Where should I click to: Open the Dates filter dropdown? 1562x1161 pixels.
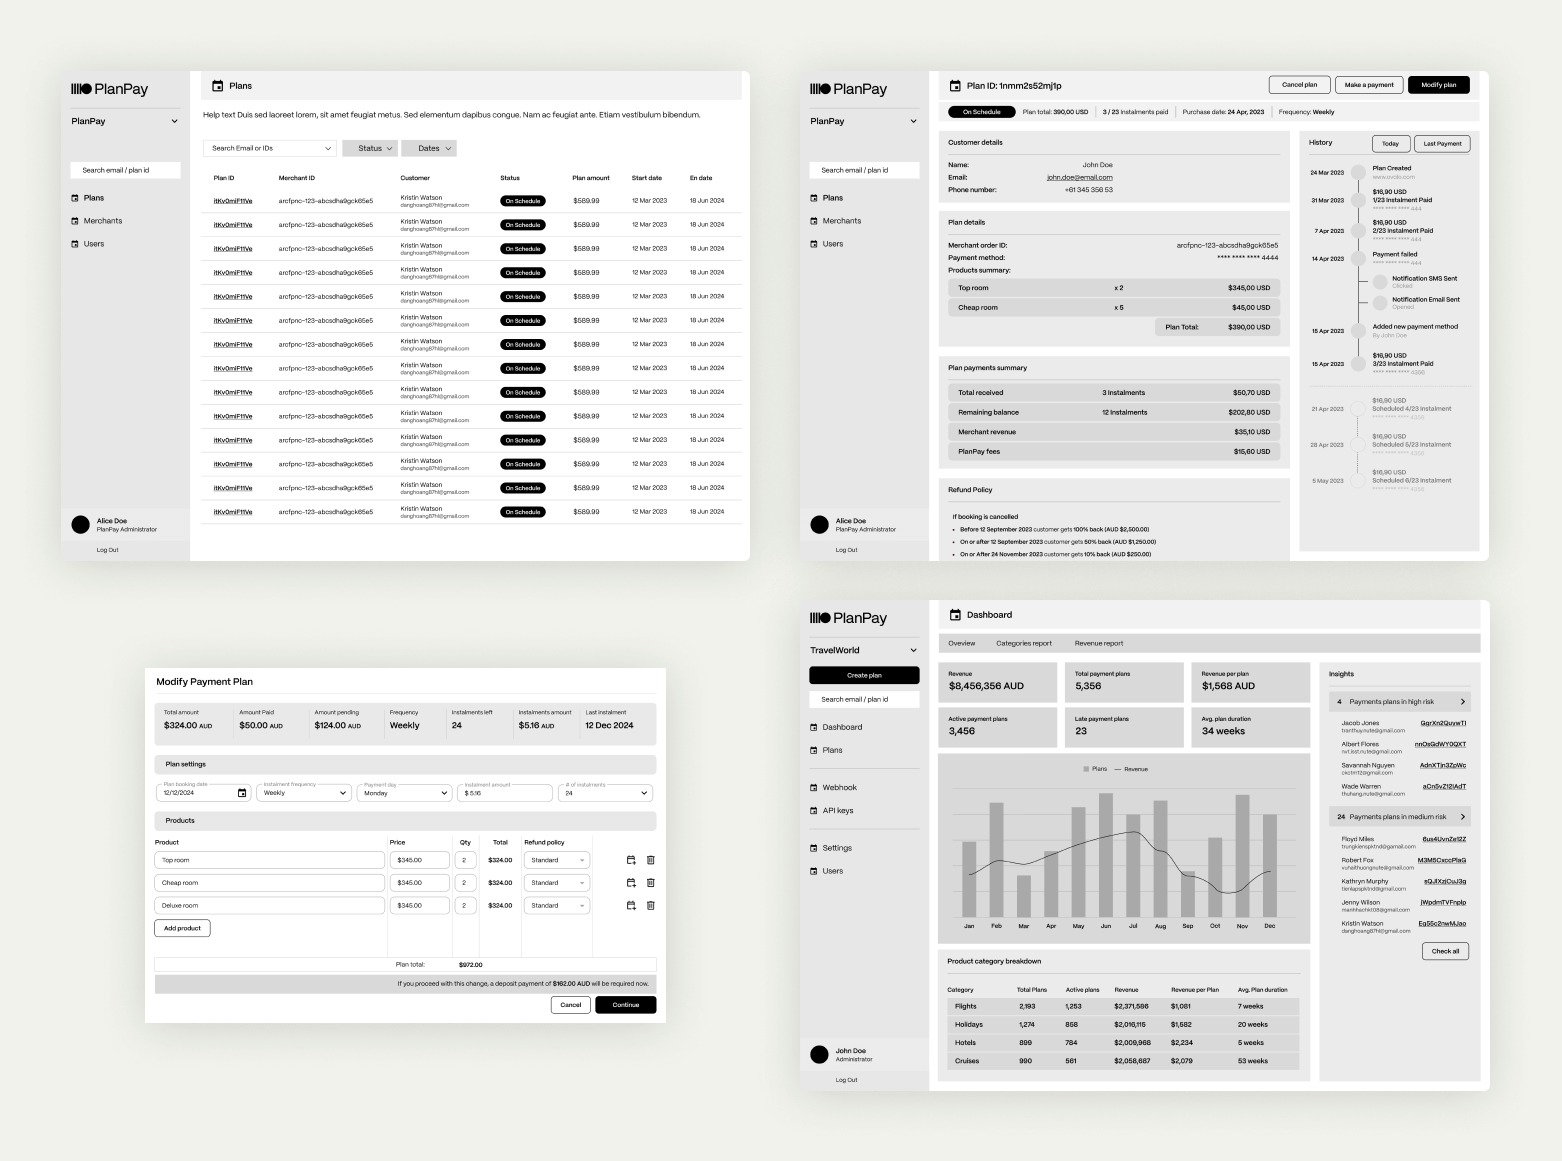429,148
